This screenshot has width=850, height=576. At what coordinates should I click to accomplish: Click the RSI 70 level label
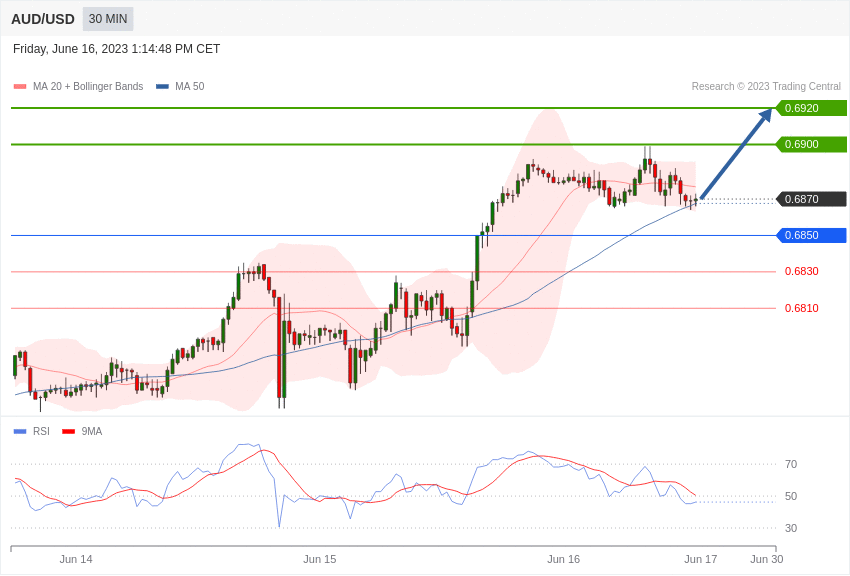(791, 464)
